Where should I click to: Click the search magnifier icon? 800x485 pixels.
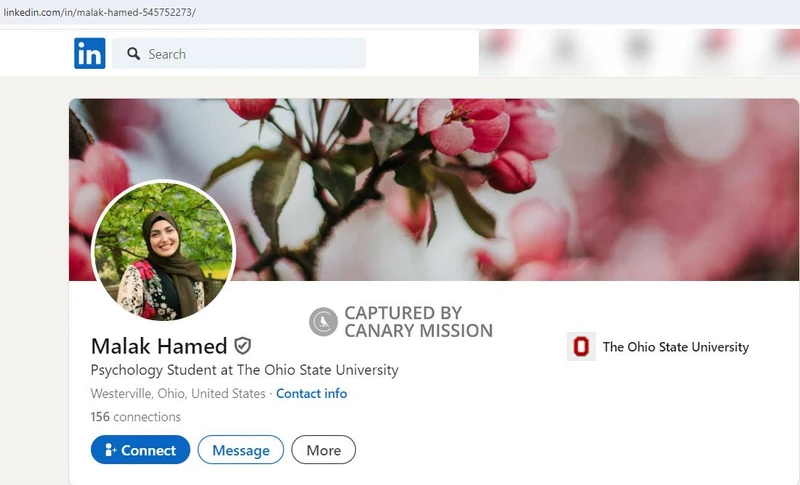point(134,54)
